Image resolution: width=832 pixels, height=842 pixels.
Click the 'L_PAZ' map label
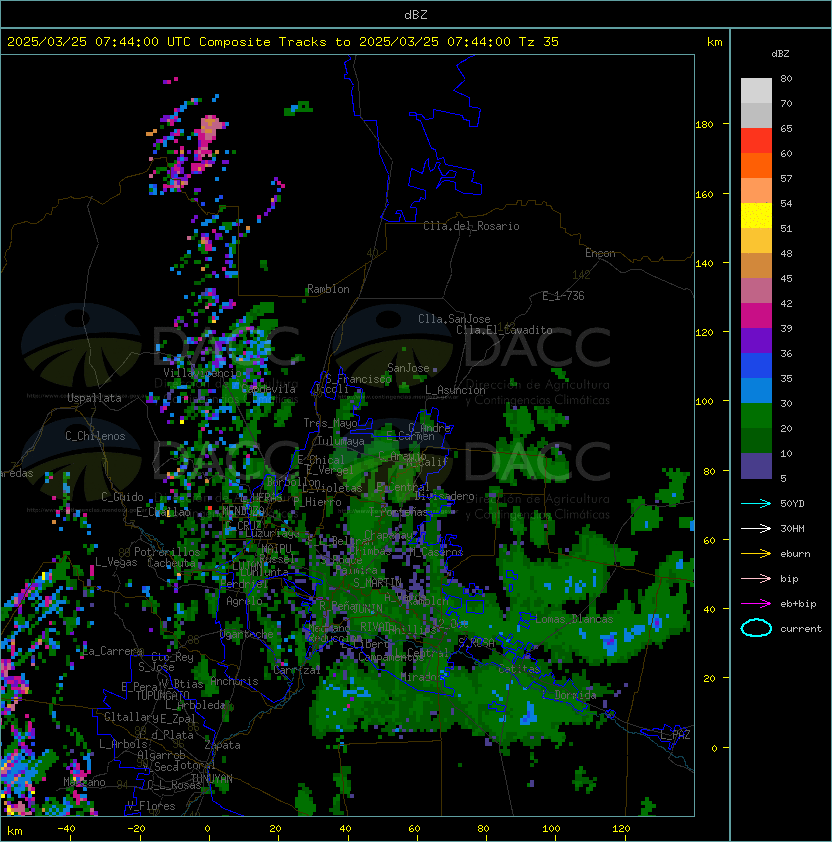pos(675,735)
